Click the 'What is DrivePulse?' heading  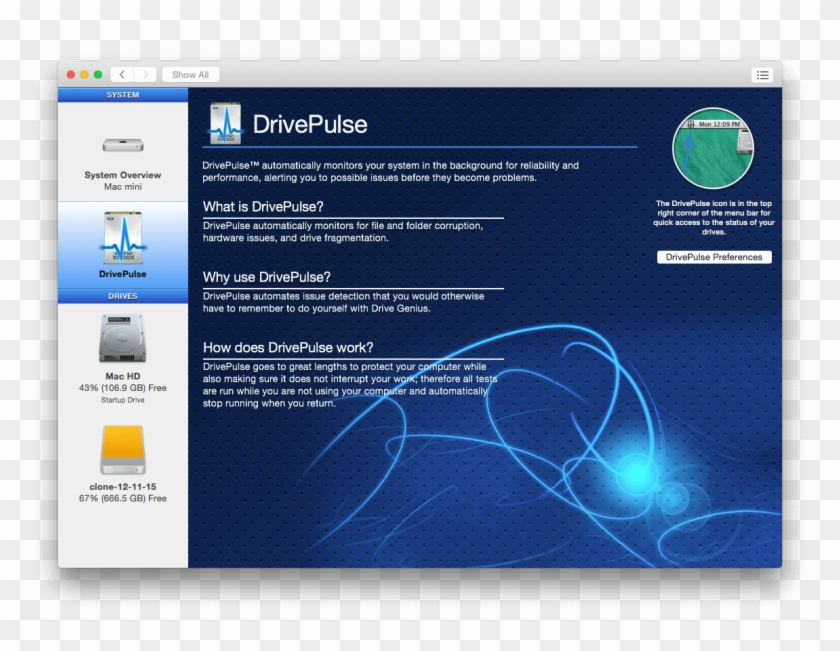click(x=263, y=207)
